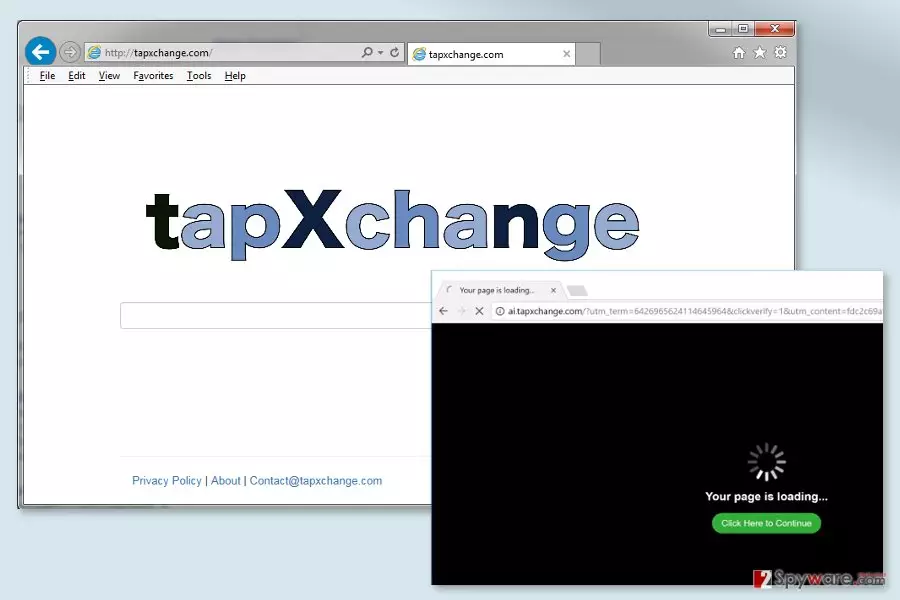Click the Contact@tapxchange.com link
Viewport: 900px width, 600px height.
[x=316, y=481]
